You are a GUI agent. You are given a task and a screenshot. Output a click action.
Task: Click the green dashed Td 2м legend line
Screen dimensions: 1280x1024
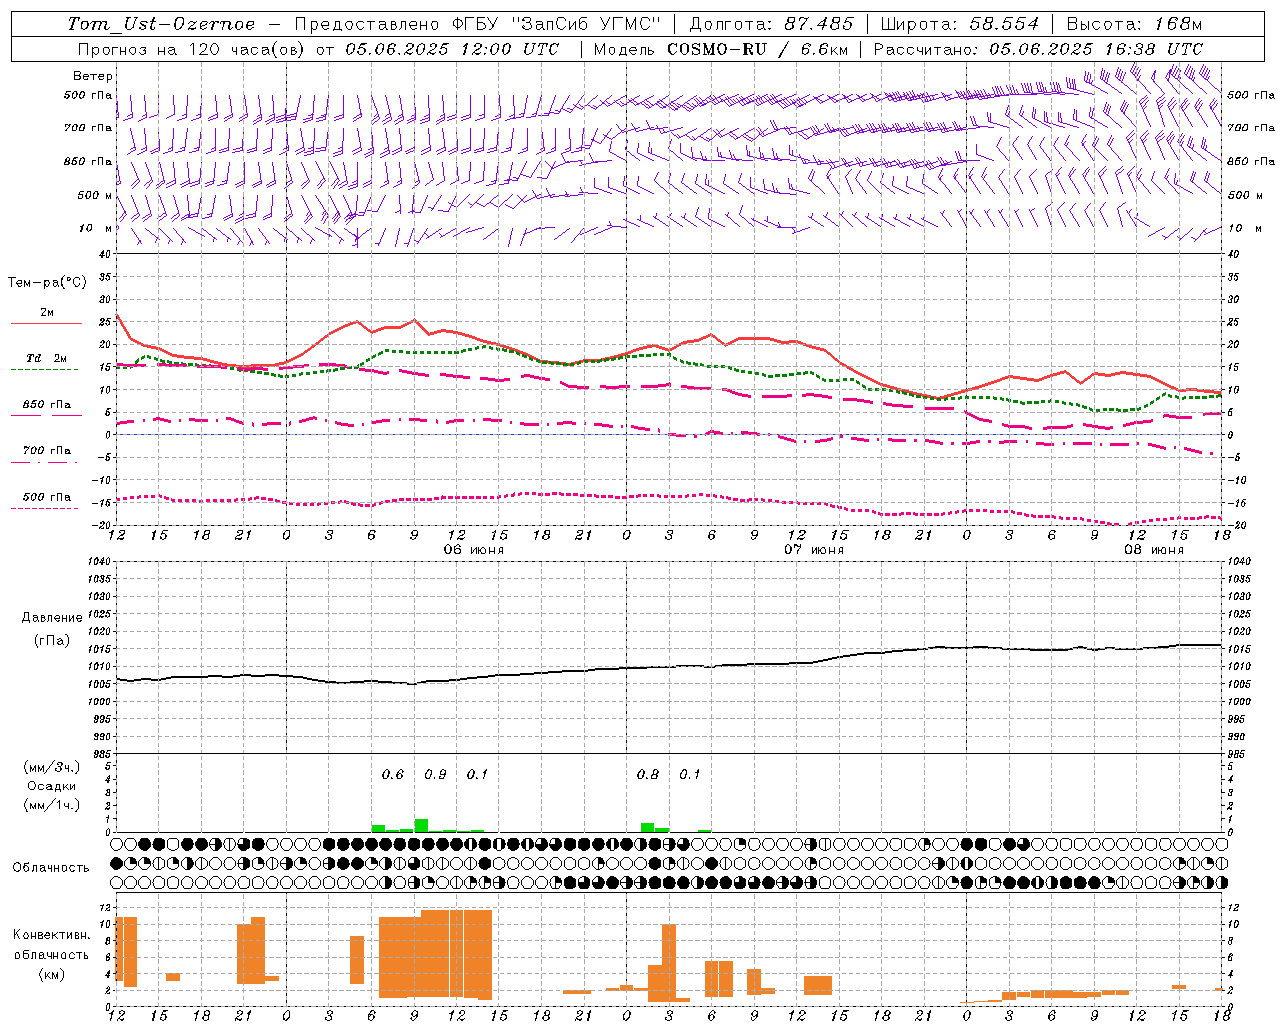click(x=46, y=370)
